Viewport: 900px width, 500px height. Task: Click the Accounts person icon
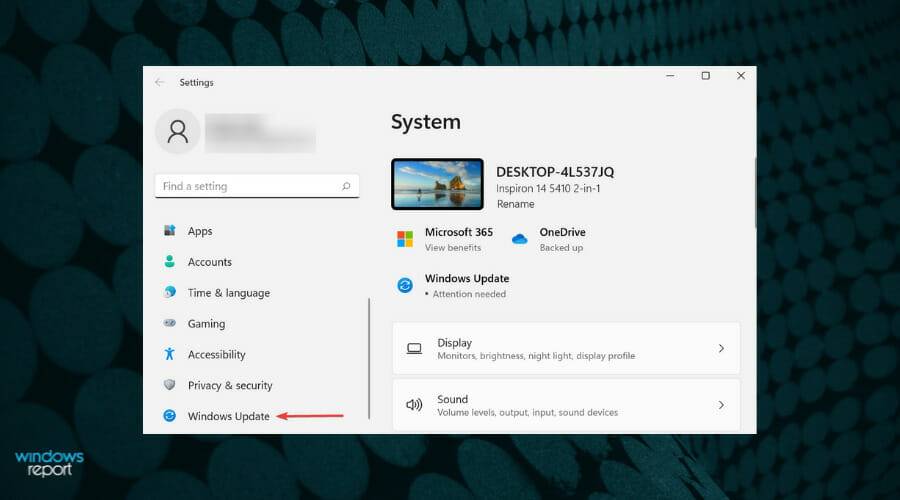169,262
